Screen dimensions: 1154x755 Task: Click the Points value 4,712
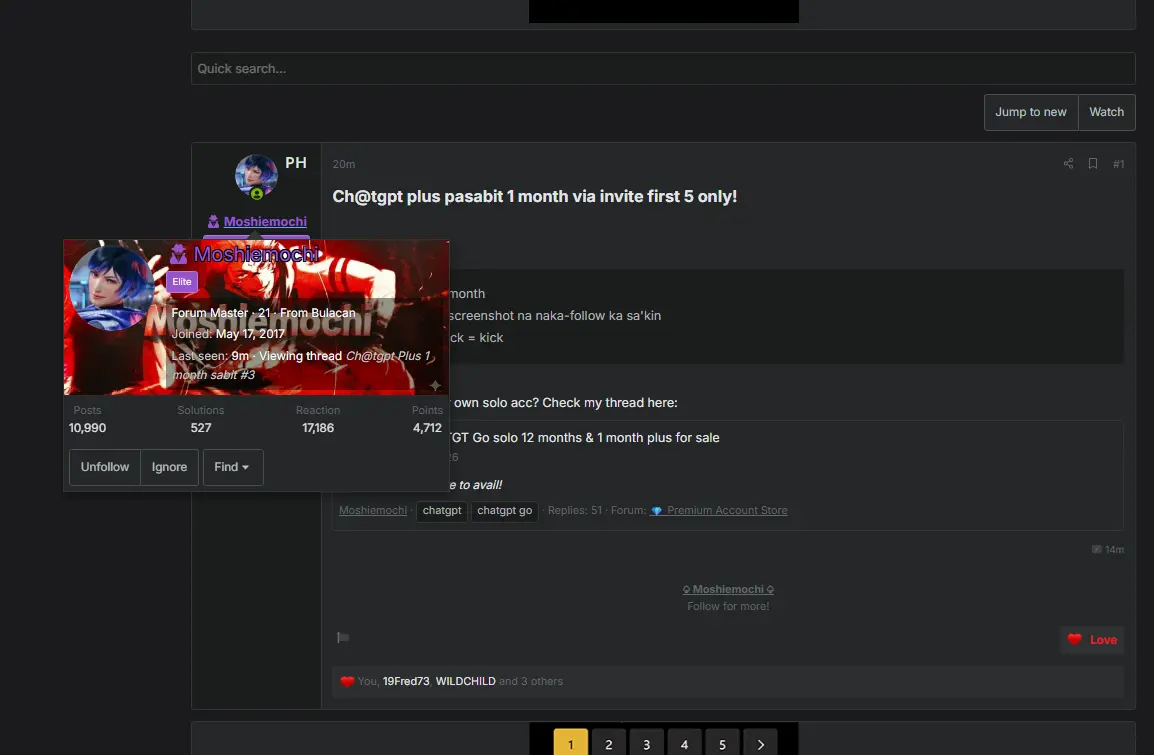pyautogui.click(x=428, y=428)
